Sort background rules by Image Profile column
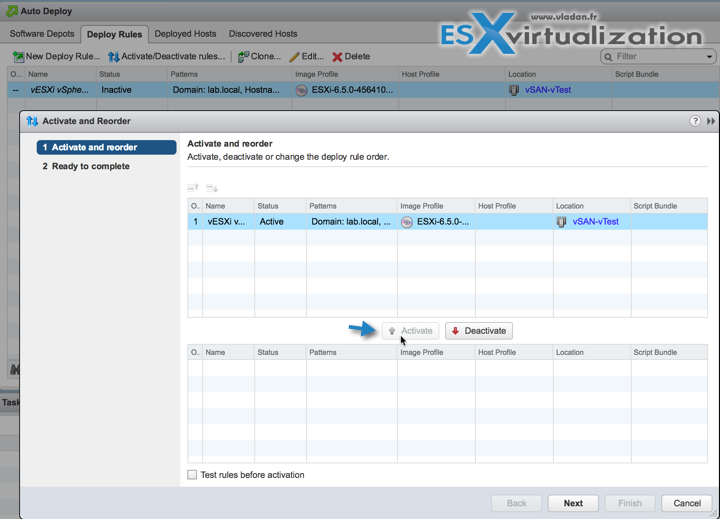Screen dimensions: 720x519 point(345,74)
